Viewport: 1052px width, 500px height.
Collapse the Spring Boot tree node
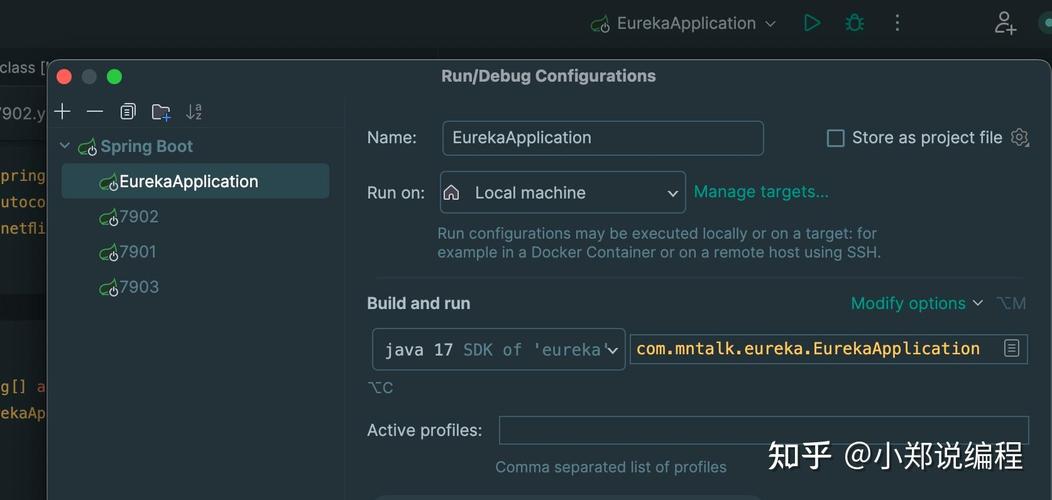[65, 146]
